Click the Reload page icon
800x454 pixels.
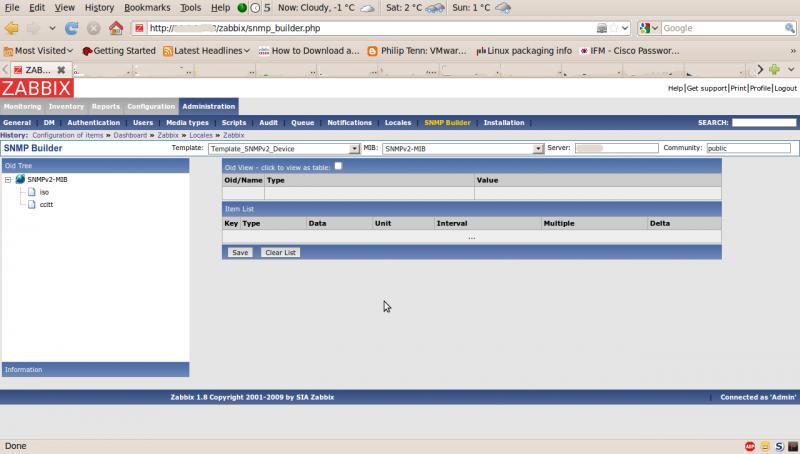point(71,28)
